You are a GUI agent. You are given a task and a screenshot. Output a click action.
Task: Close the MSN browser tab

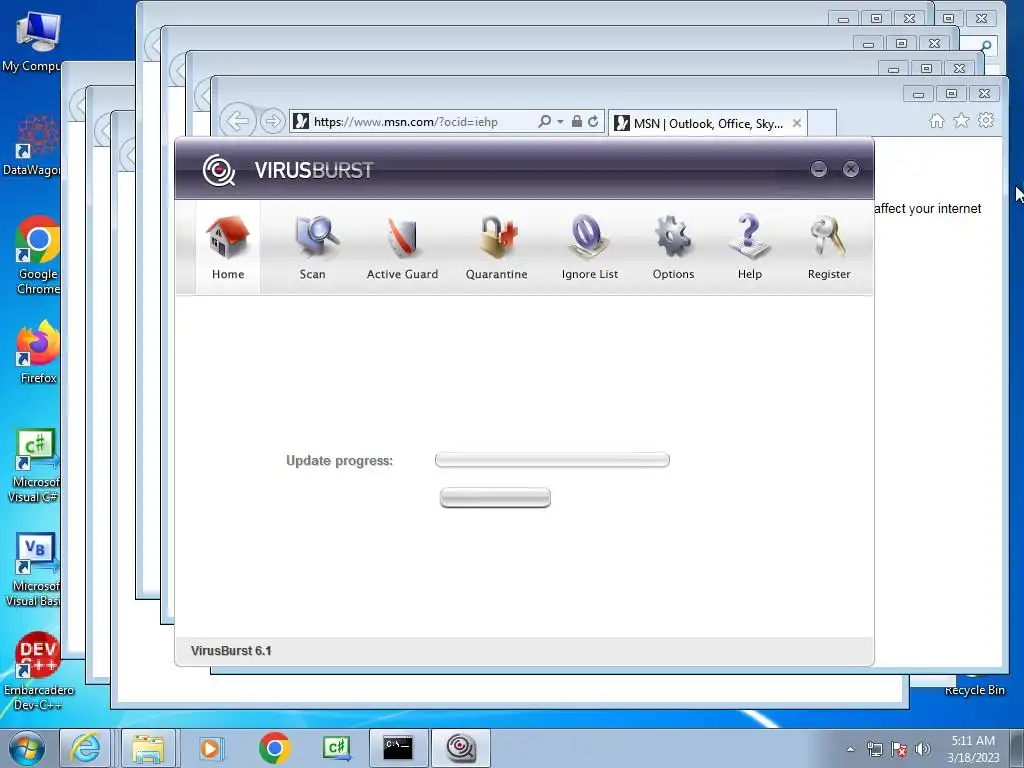pos(797,123)
